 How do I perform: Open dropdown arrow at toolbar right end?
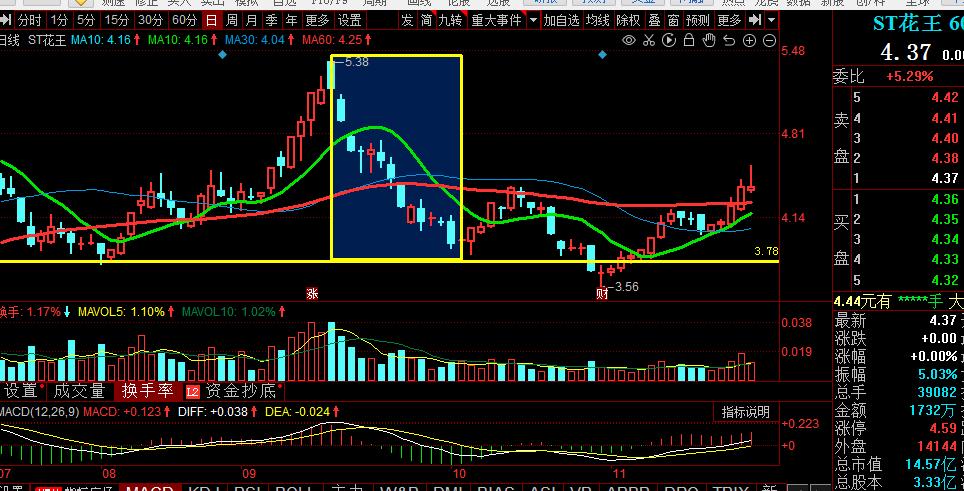tap(771, 20)
